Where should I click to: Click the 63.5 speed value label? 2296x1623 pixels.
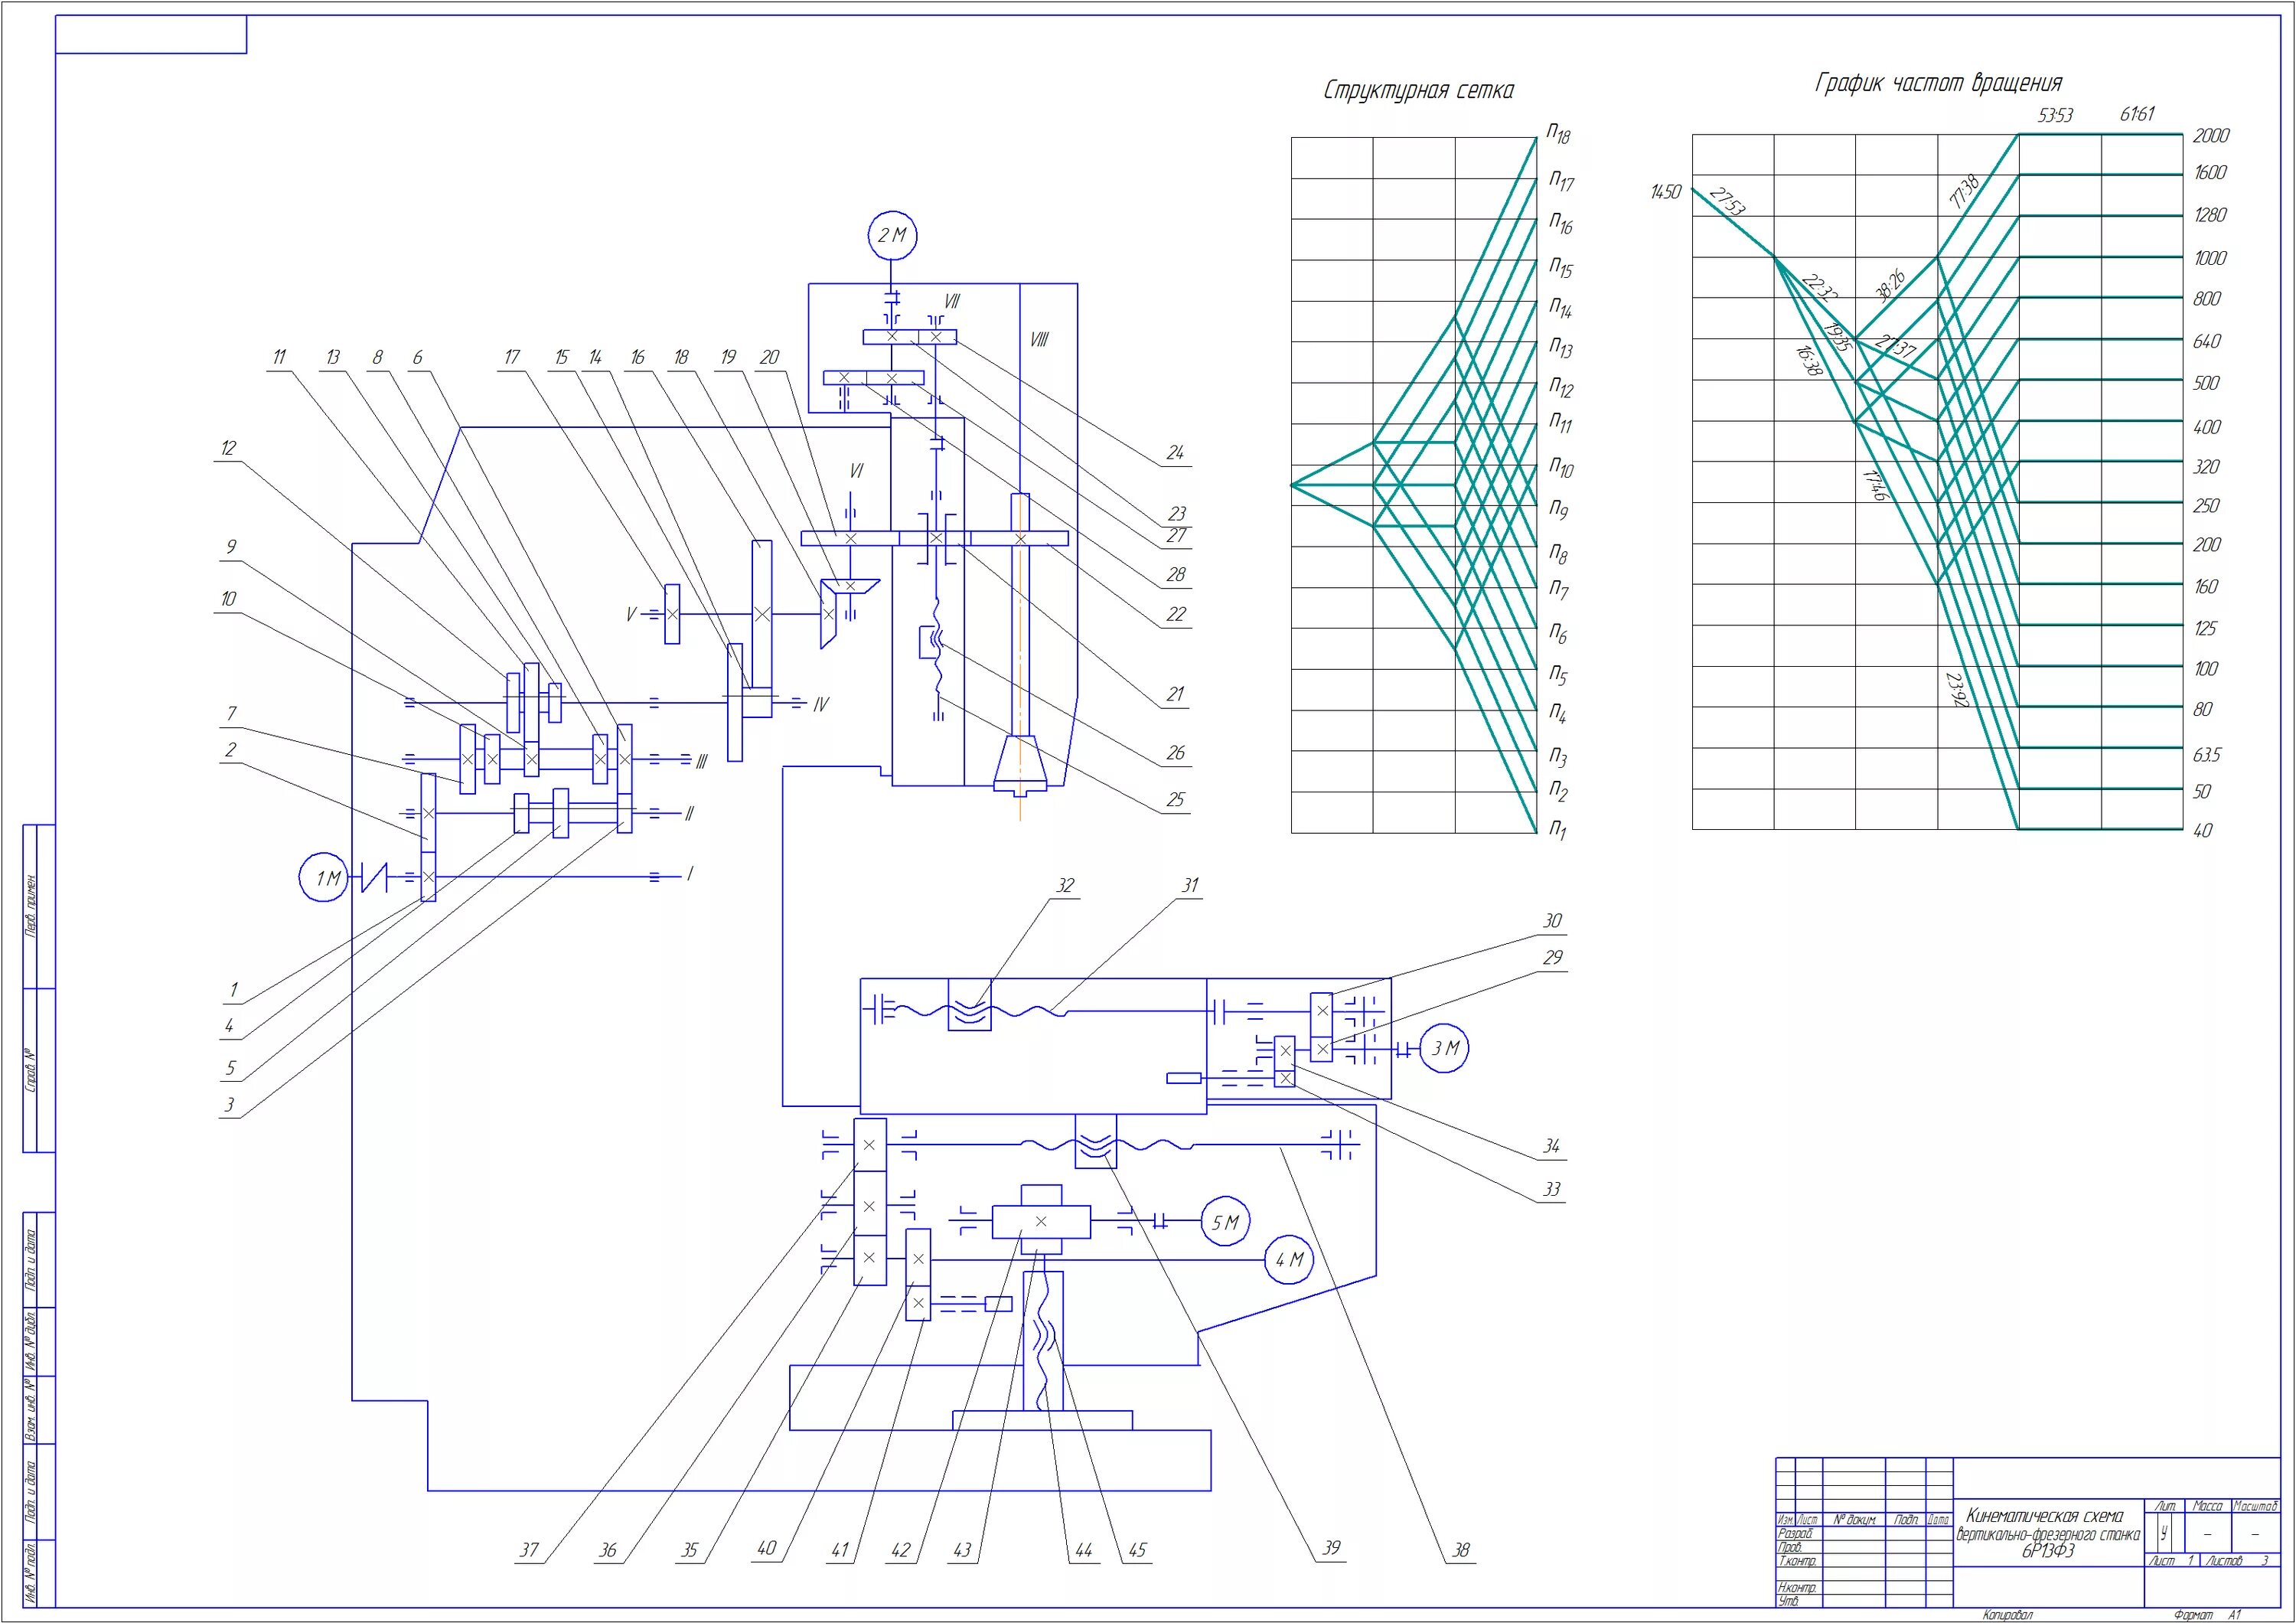(x=2206, y=755)
